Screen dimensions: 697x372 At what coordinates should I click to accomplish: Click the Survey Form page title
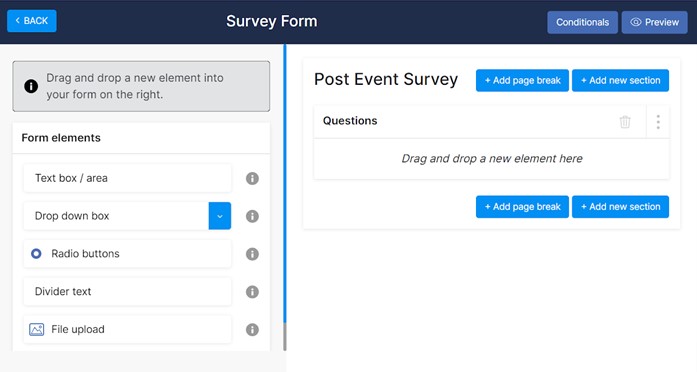tap(272, 21)
